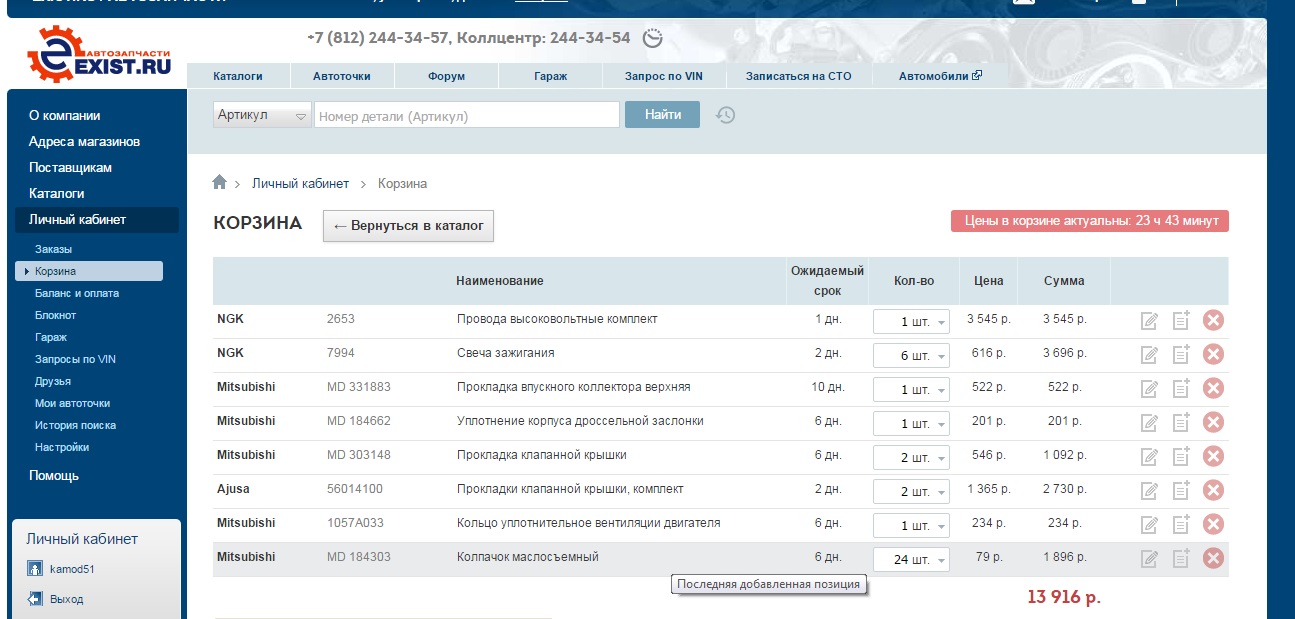This screenshot has width=1295, height=619.
Task: Click the Выход logout link
Action: pos(66,599)
